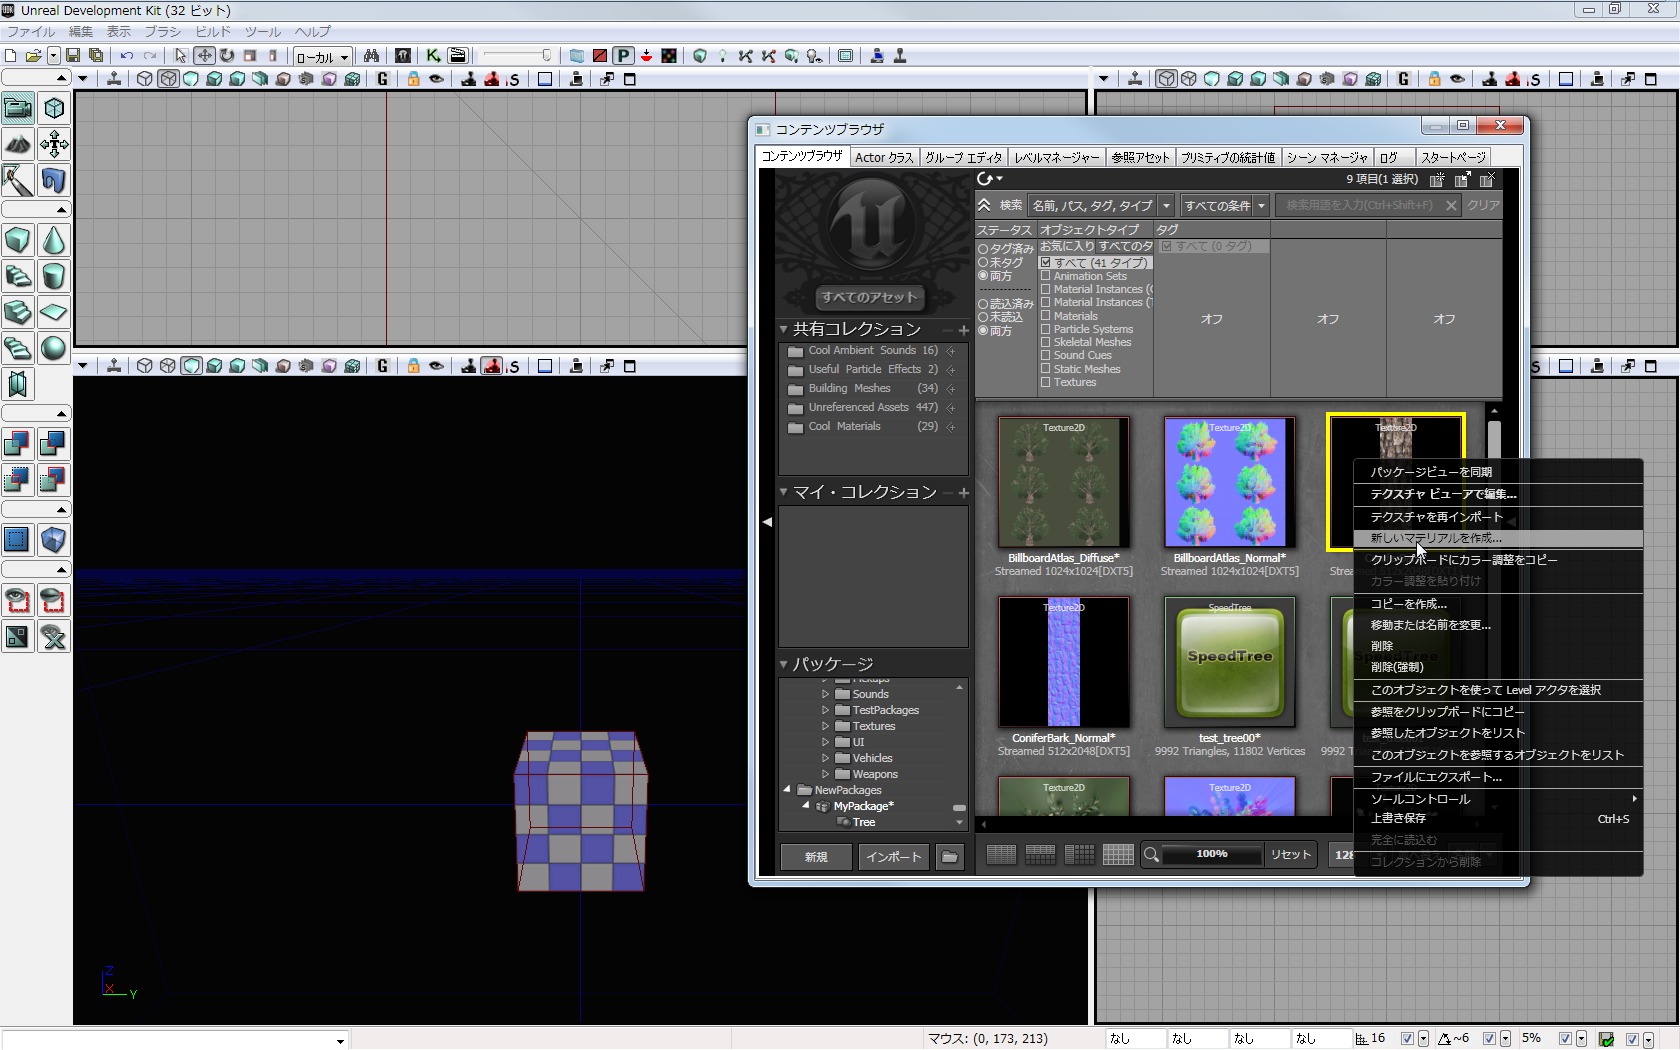The width and height of the screenshot is (1680, 1050).
Task: Check the Materials object type filter
Action: point(1046,316)
